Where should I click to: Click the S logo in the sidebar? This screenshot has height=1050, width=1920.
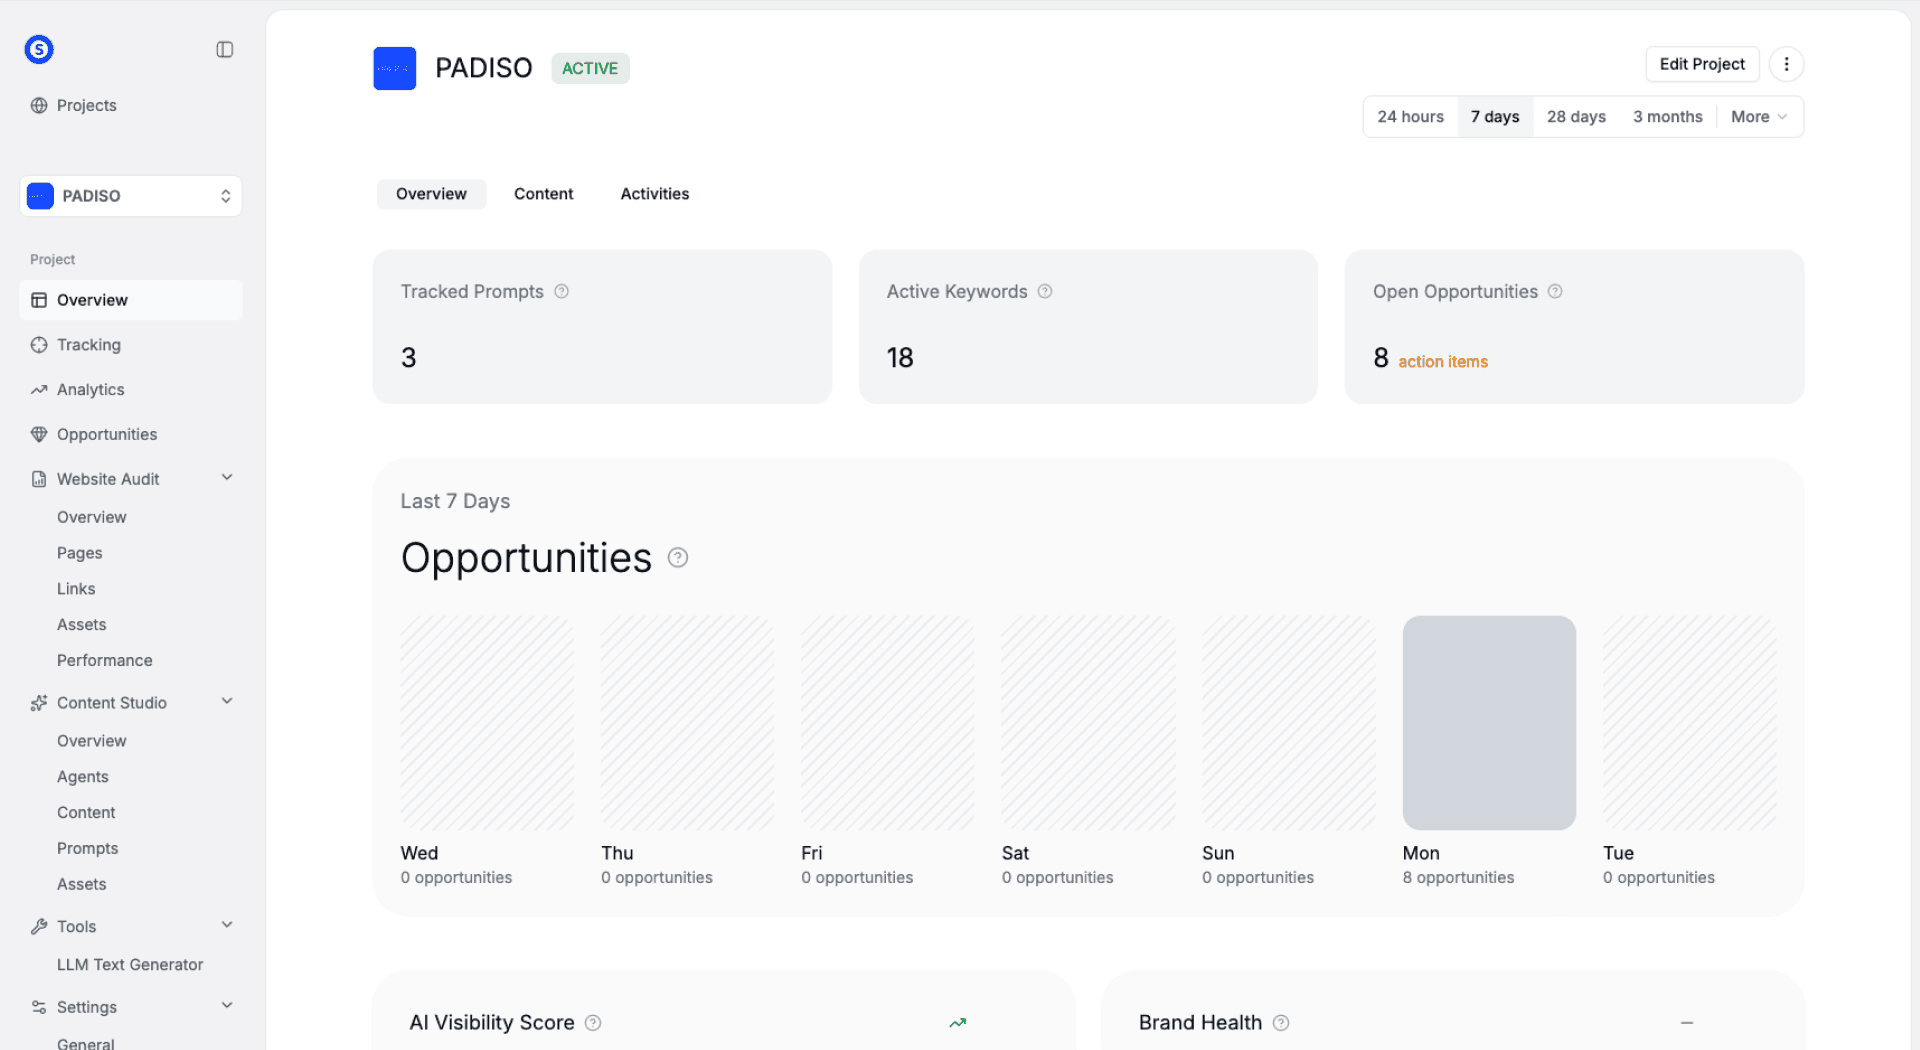(38, 49)
